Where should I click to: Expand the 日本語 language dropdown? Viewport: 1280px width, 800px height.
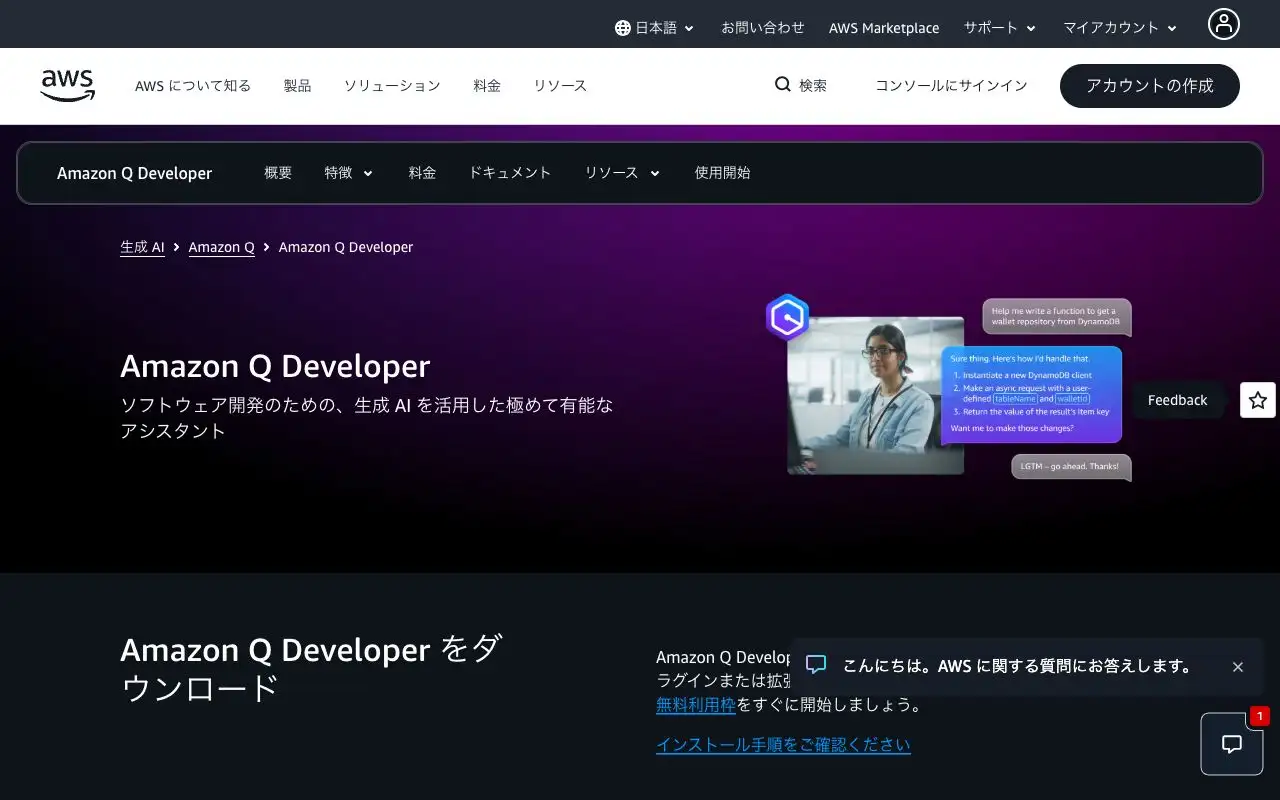click(655, 28)
